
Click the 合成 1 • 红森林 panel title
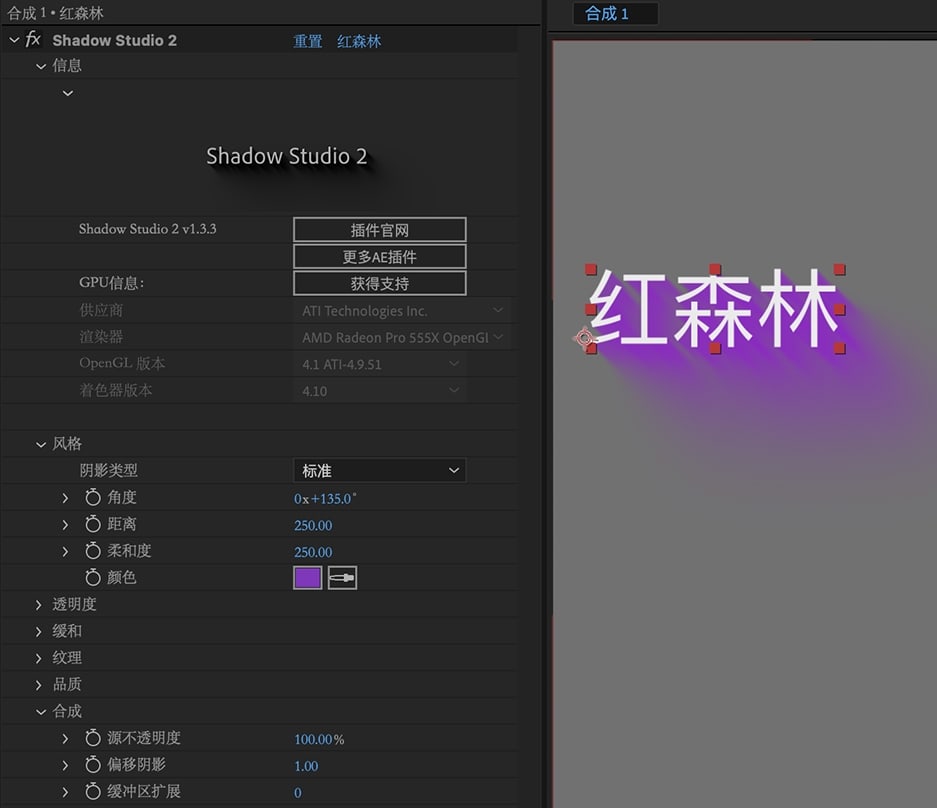(x=55, y=13)
